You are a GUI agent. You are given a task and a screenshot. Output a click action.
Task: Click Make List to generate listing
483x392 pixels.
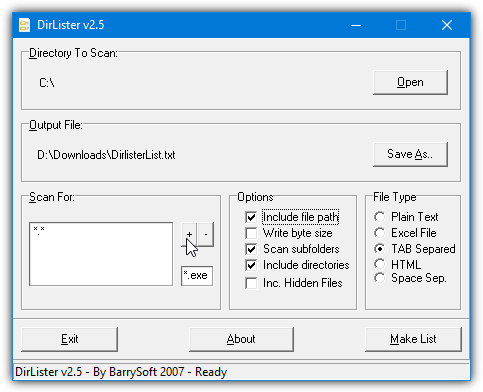click(413, 339)
